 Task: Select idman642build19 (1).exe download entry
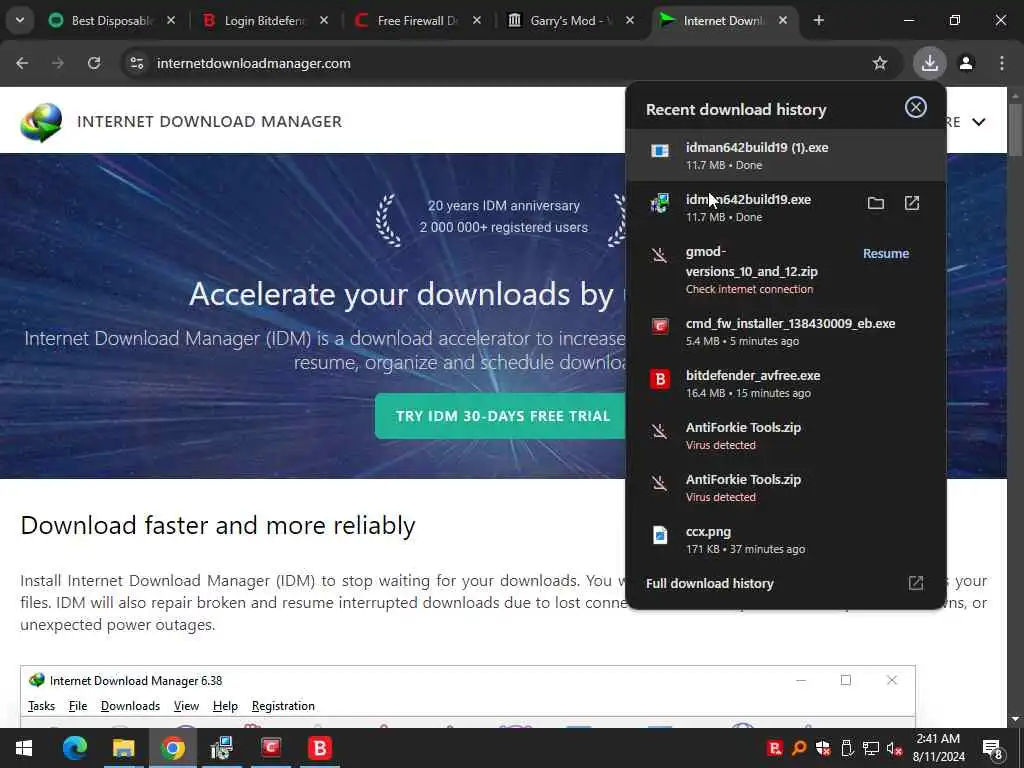pos(786,155)
